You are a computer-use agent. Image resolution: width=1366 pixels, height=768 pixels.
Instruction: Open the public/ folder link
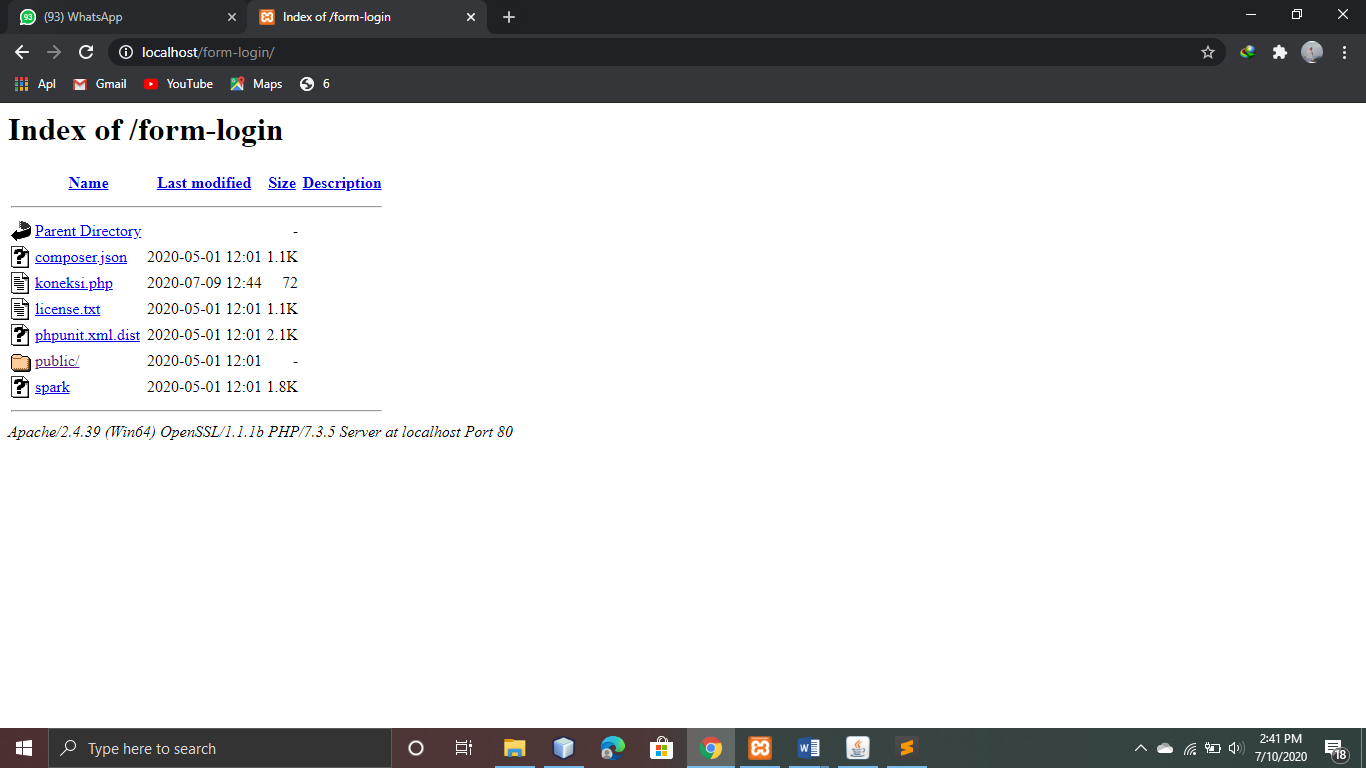click(x=57, y=361)
